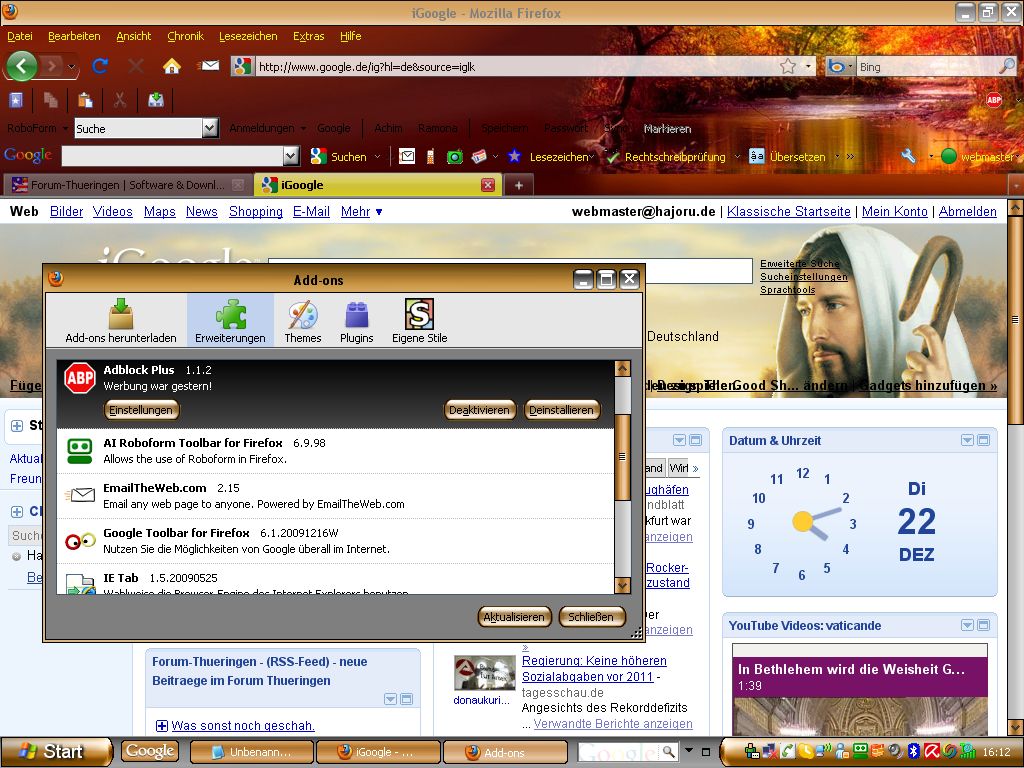Image resolution: width=1024 pixels, height=768 pixels.
Task: Click the page scrollbar down arrow of the browser
Action: pos(1015,726)
